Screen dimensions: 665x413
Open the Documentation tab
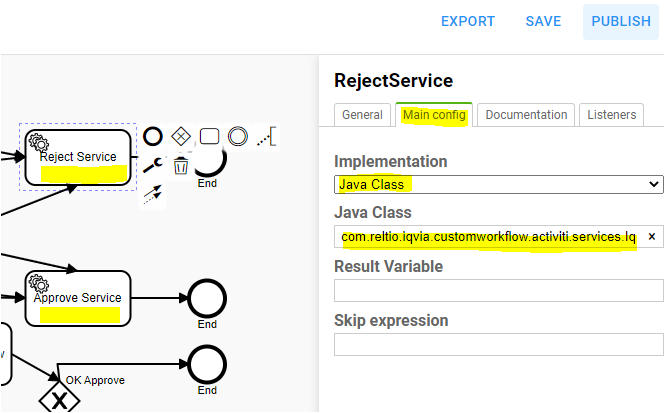coord(526,115)
